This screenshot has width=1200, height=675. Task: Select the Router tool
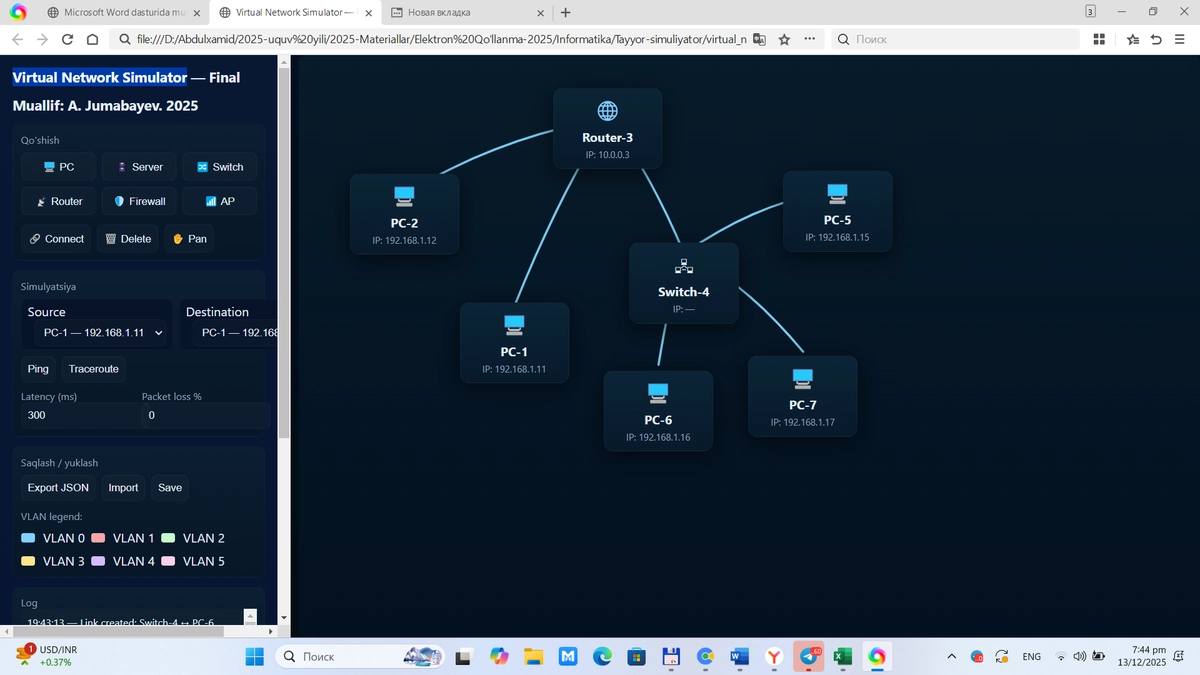pos(58,201)
